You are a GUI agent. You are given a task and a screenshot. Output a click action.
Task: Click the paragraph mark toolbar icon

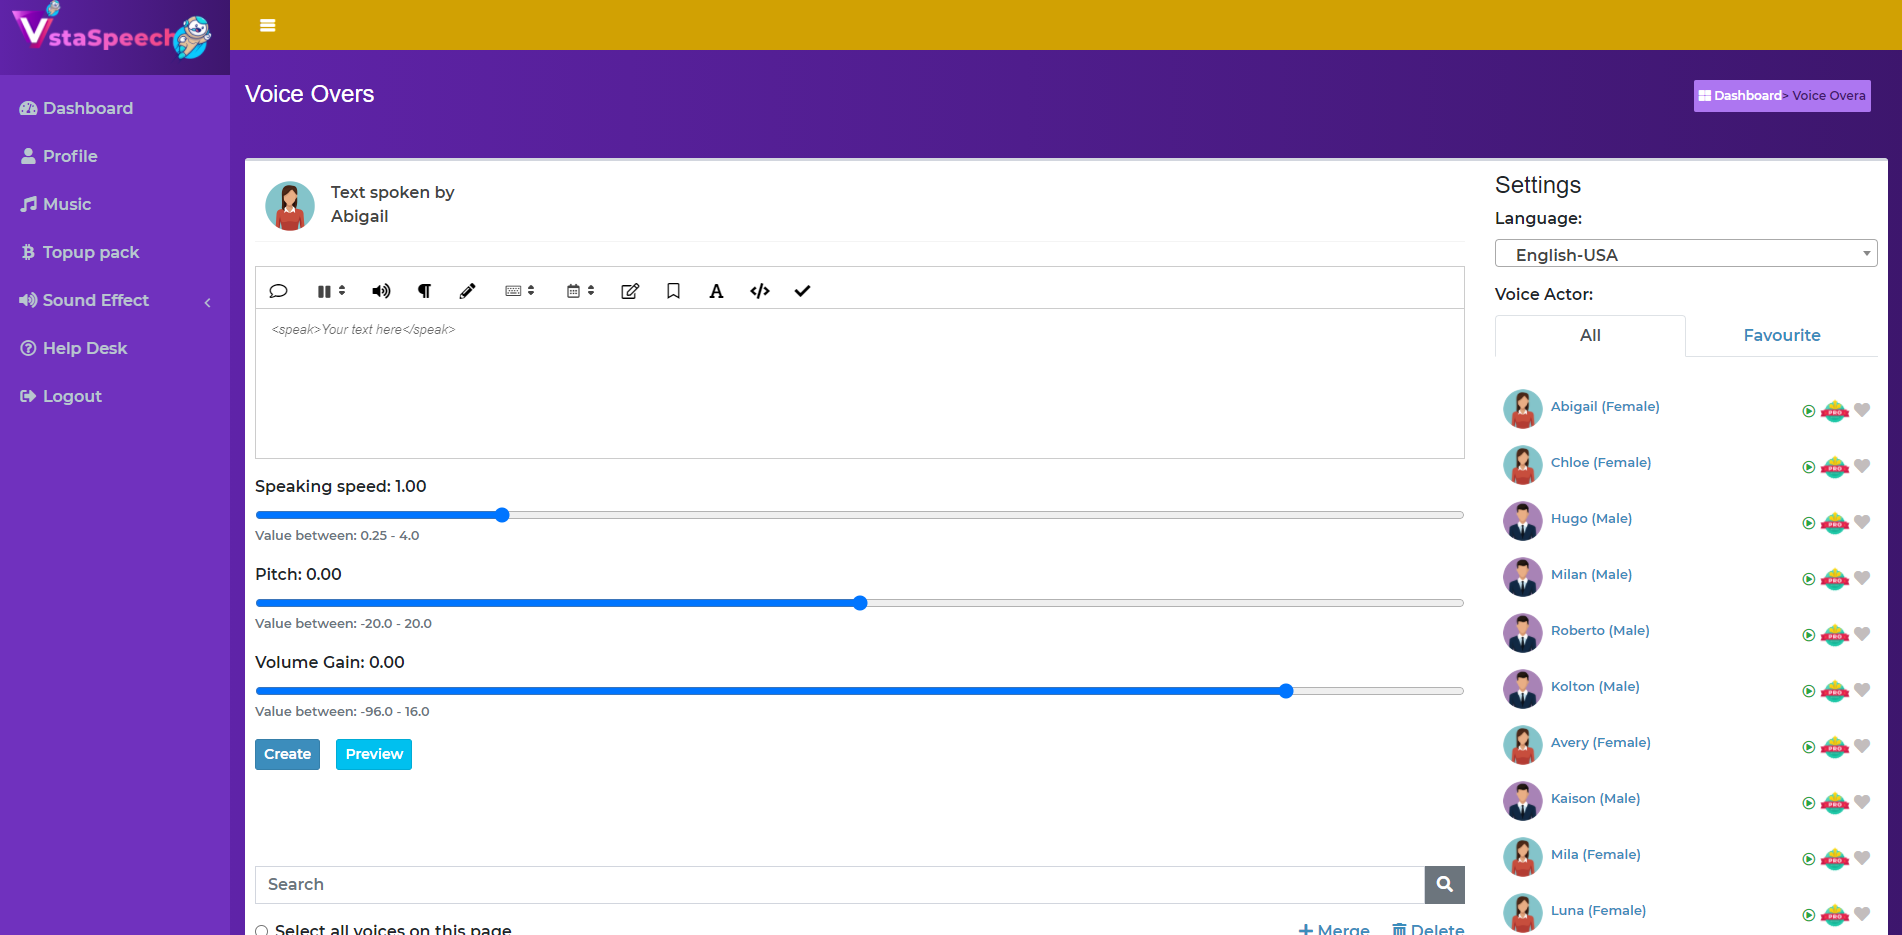(424, 291)
